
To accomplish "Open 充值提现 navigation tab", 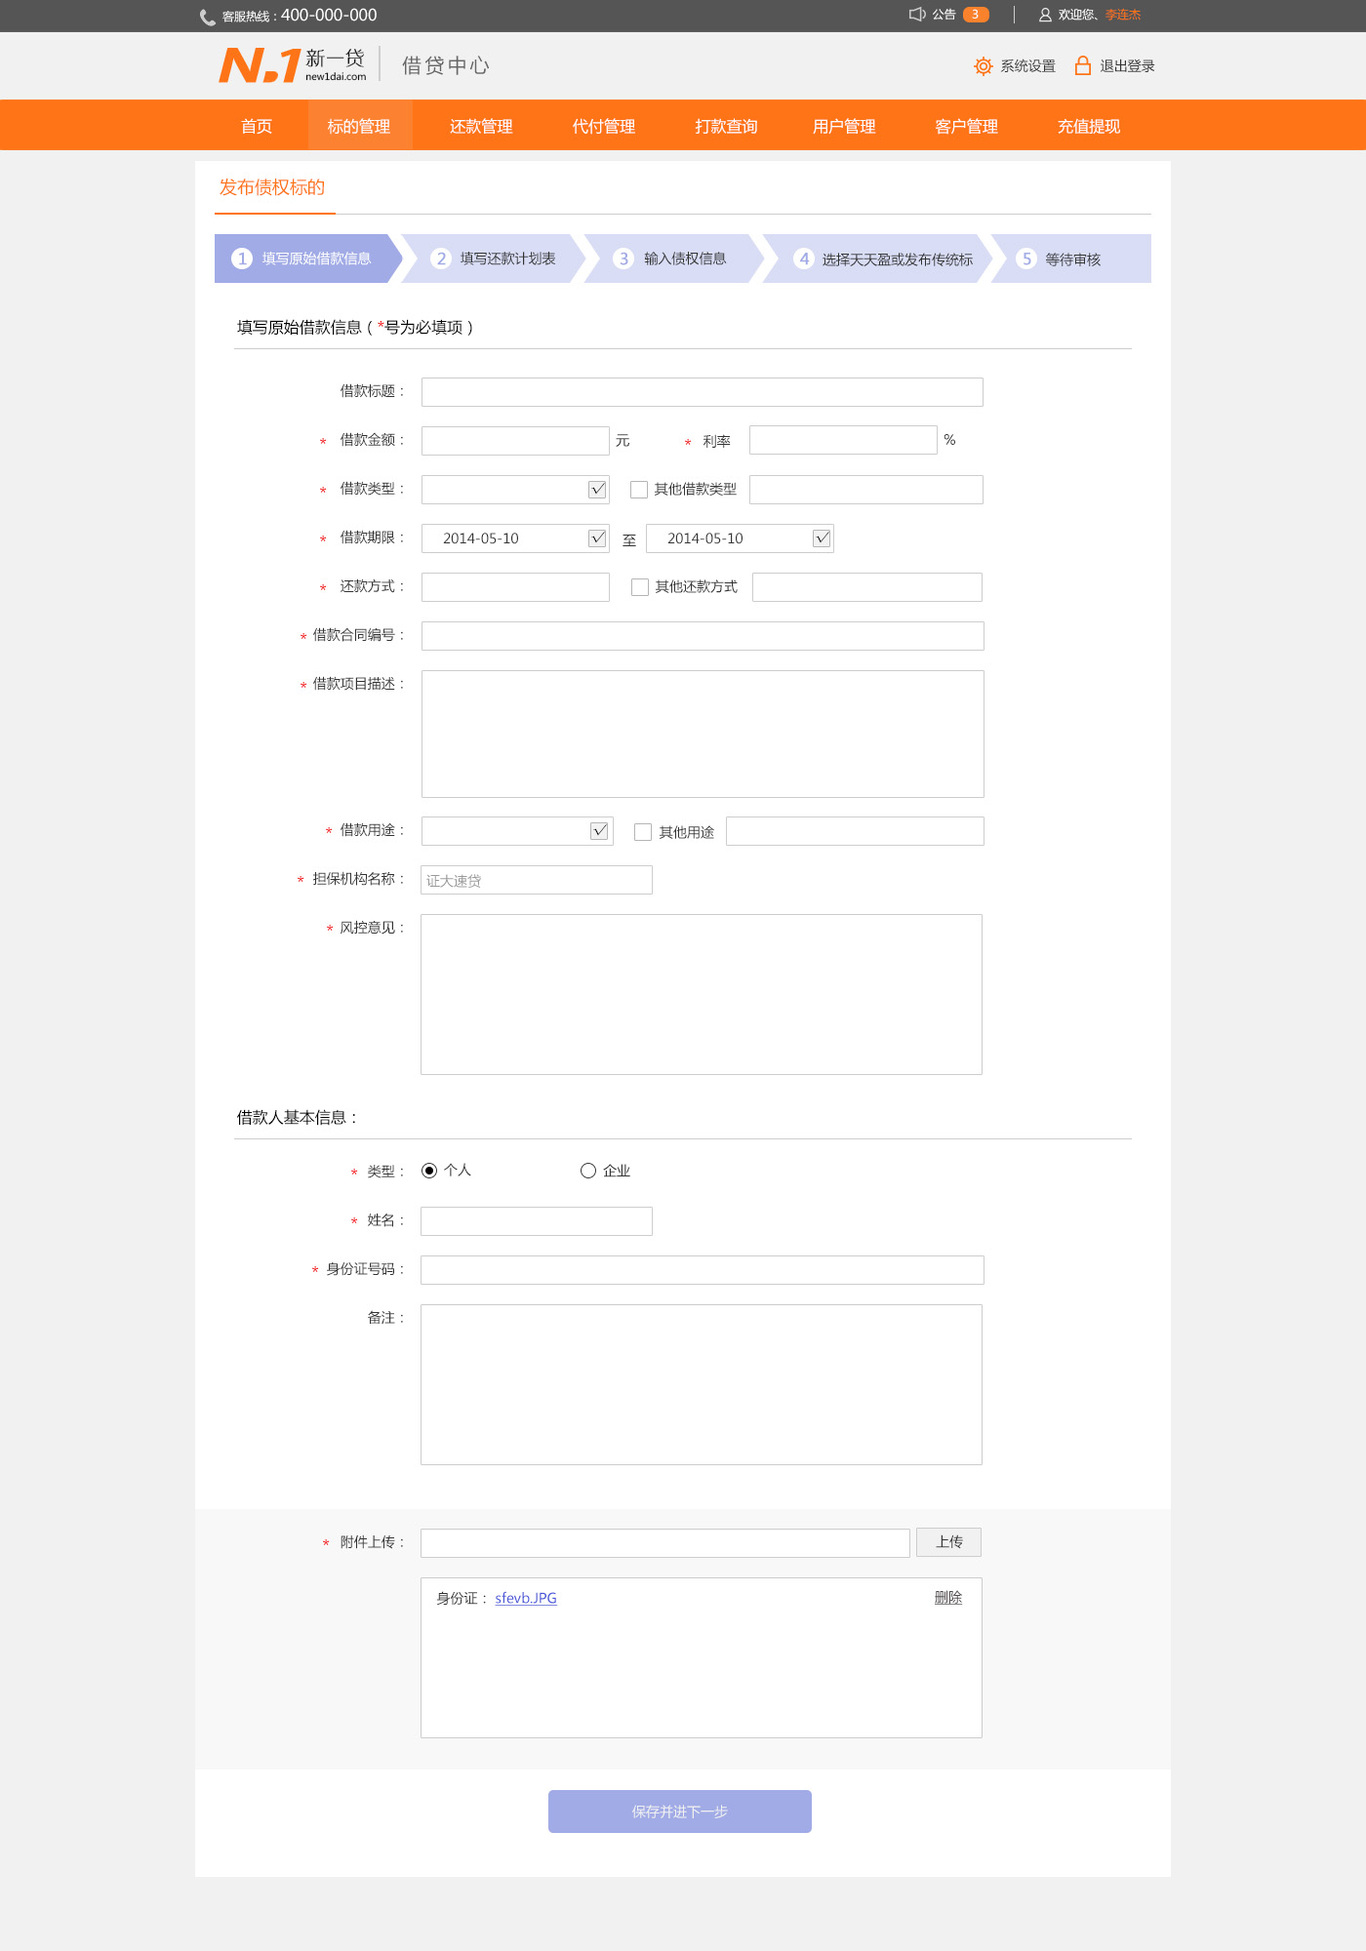I will pos(1089,126).
